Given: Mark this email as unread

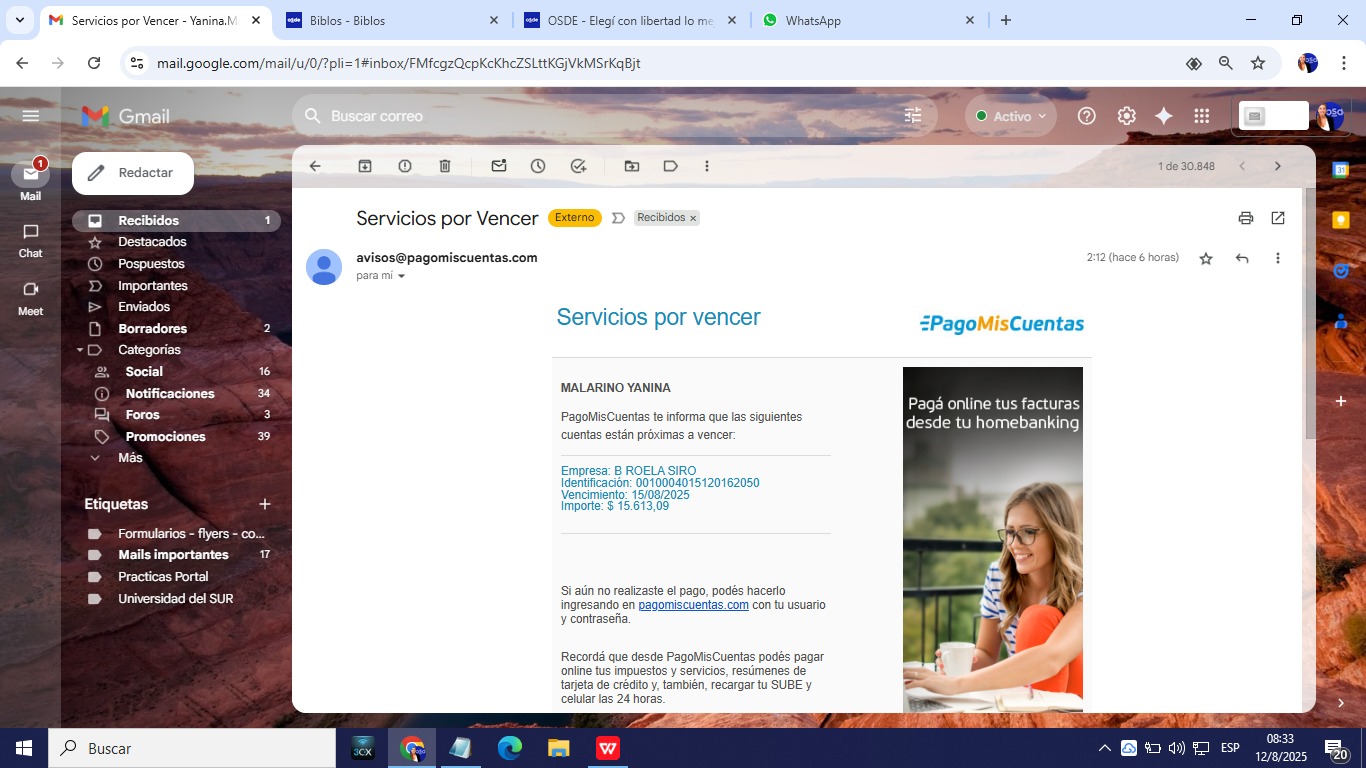Looking at the screenshot, I should pos(499,166).
